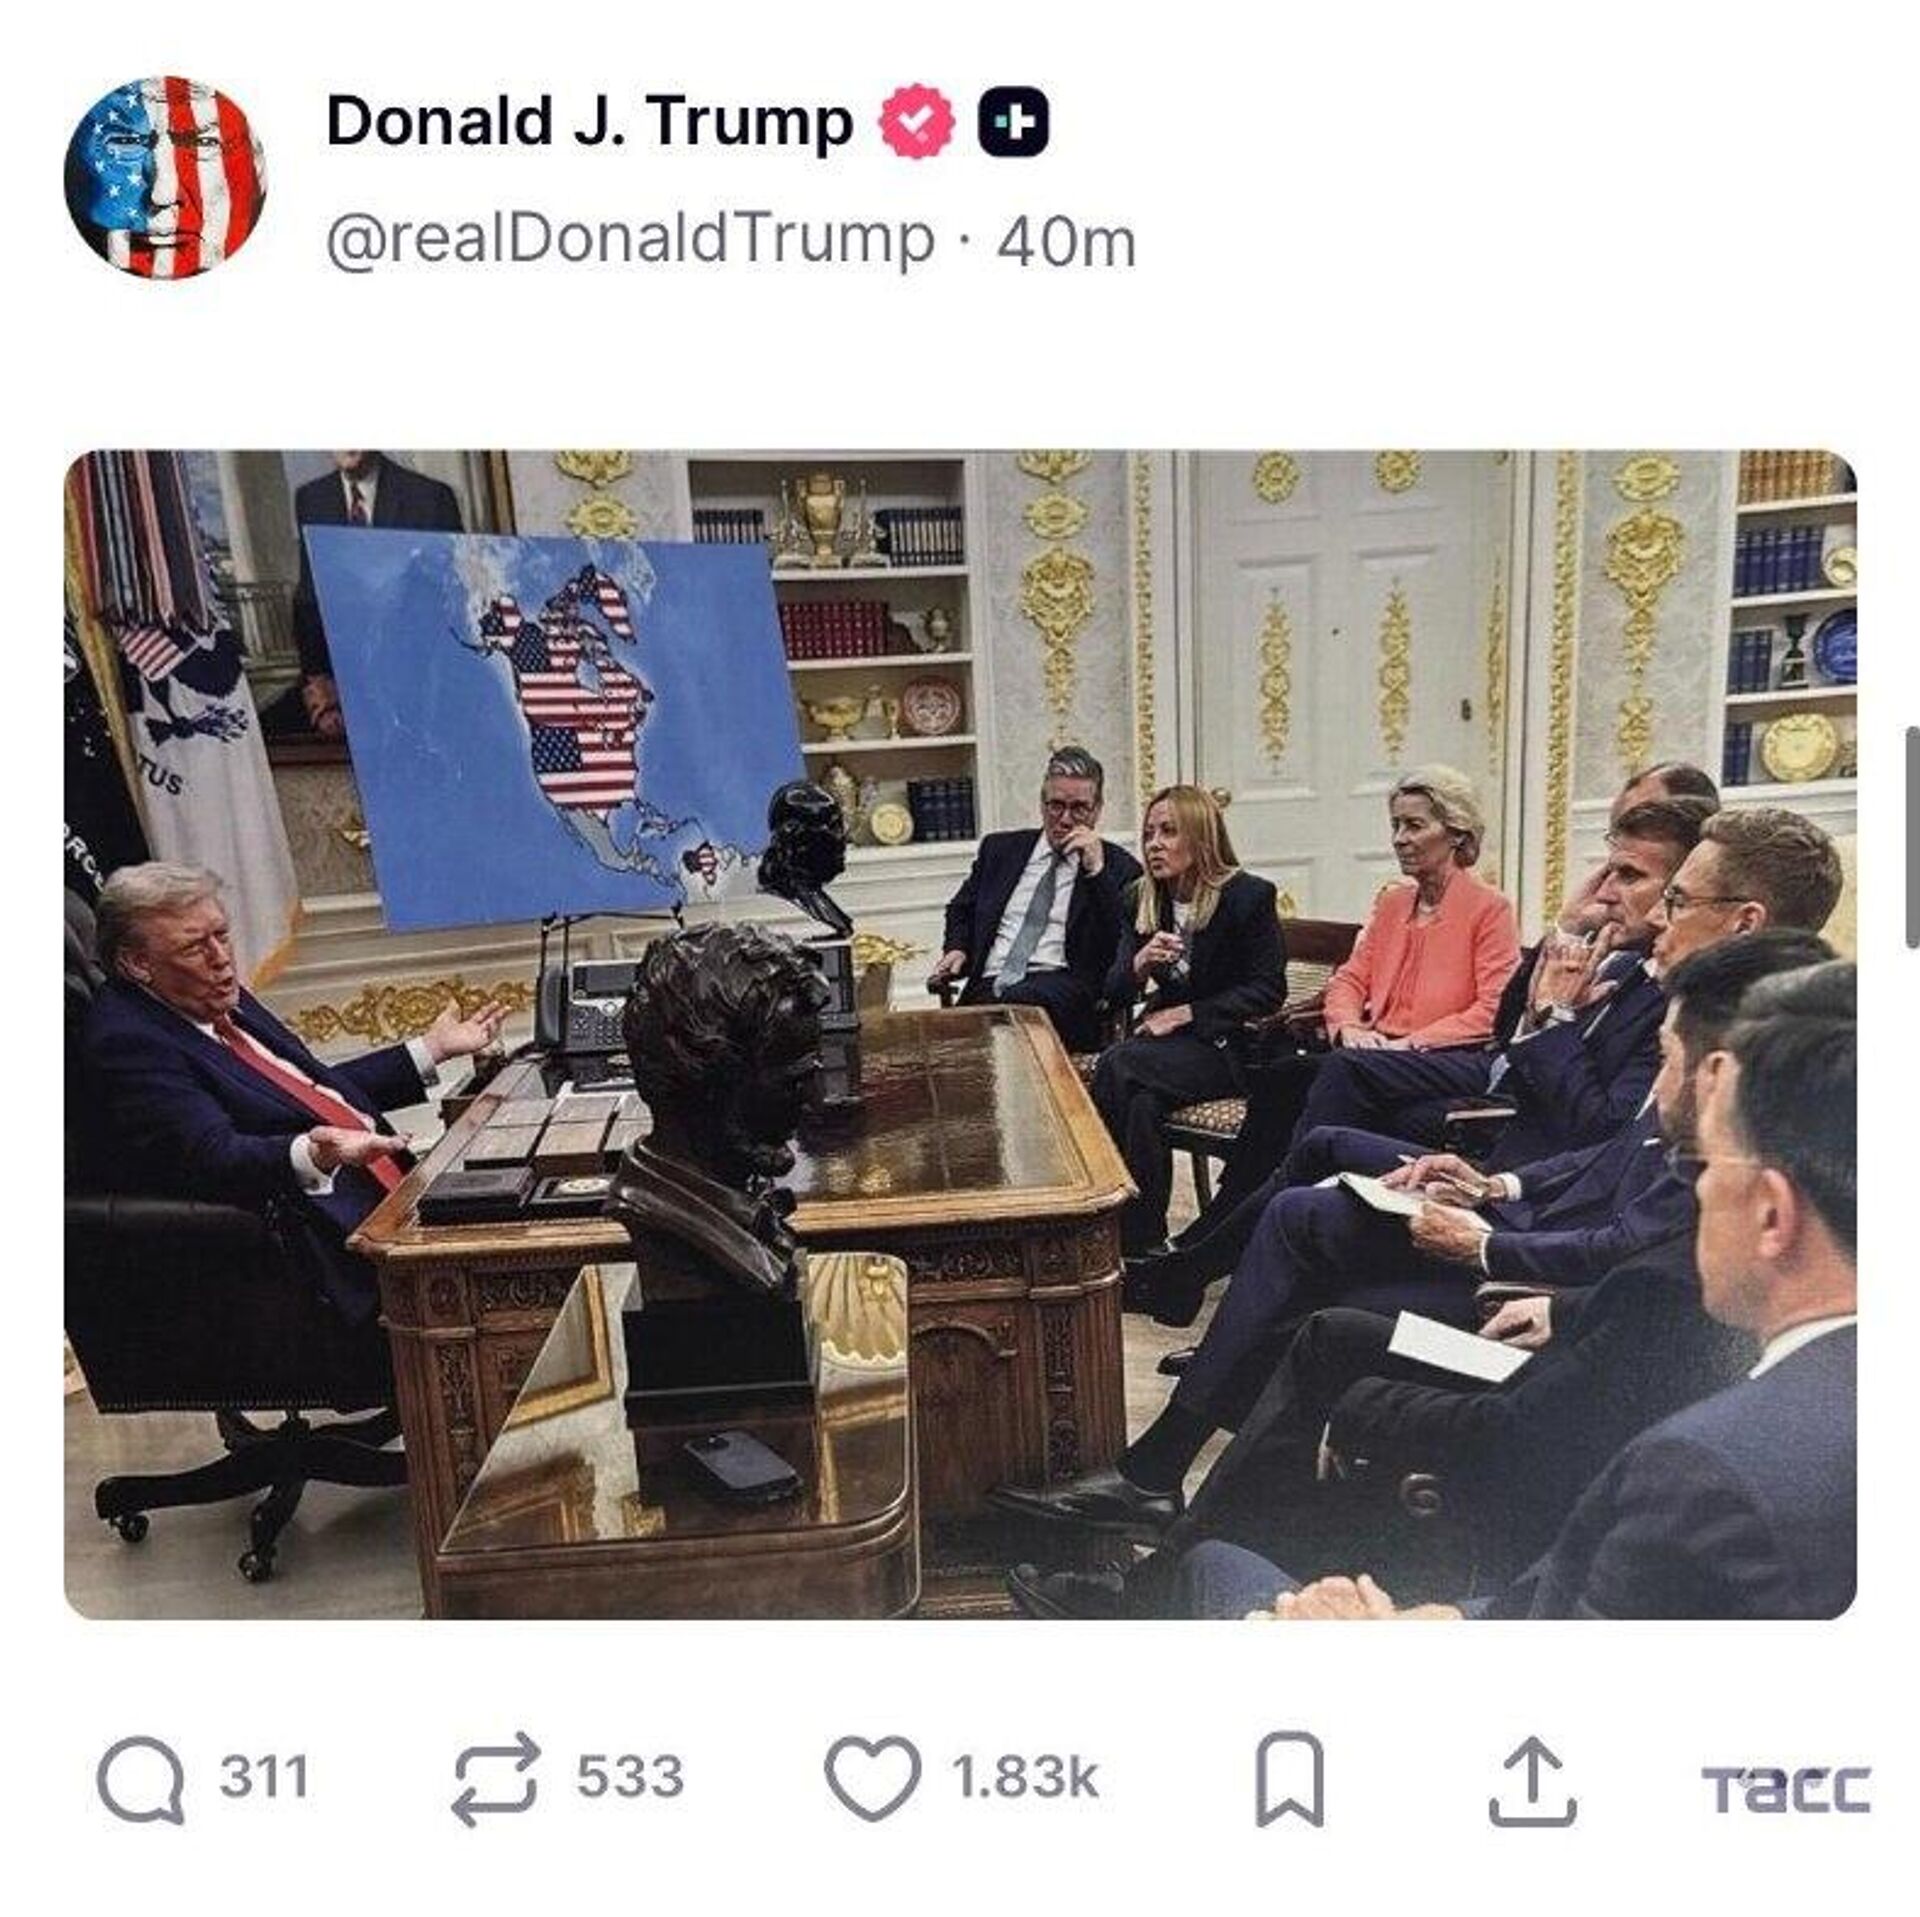
Task: Click the dark plus badge beside name
Action: [1013, 122]
